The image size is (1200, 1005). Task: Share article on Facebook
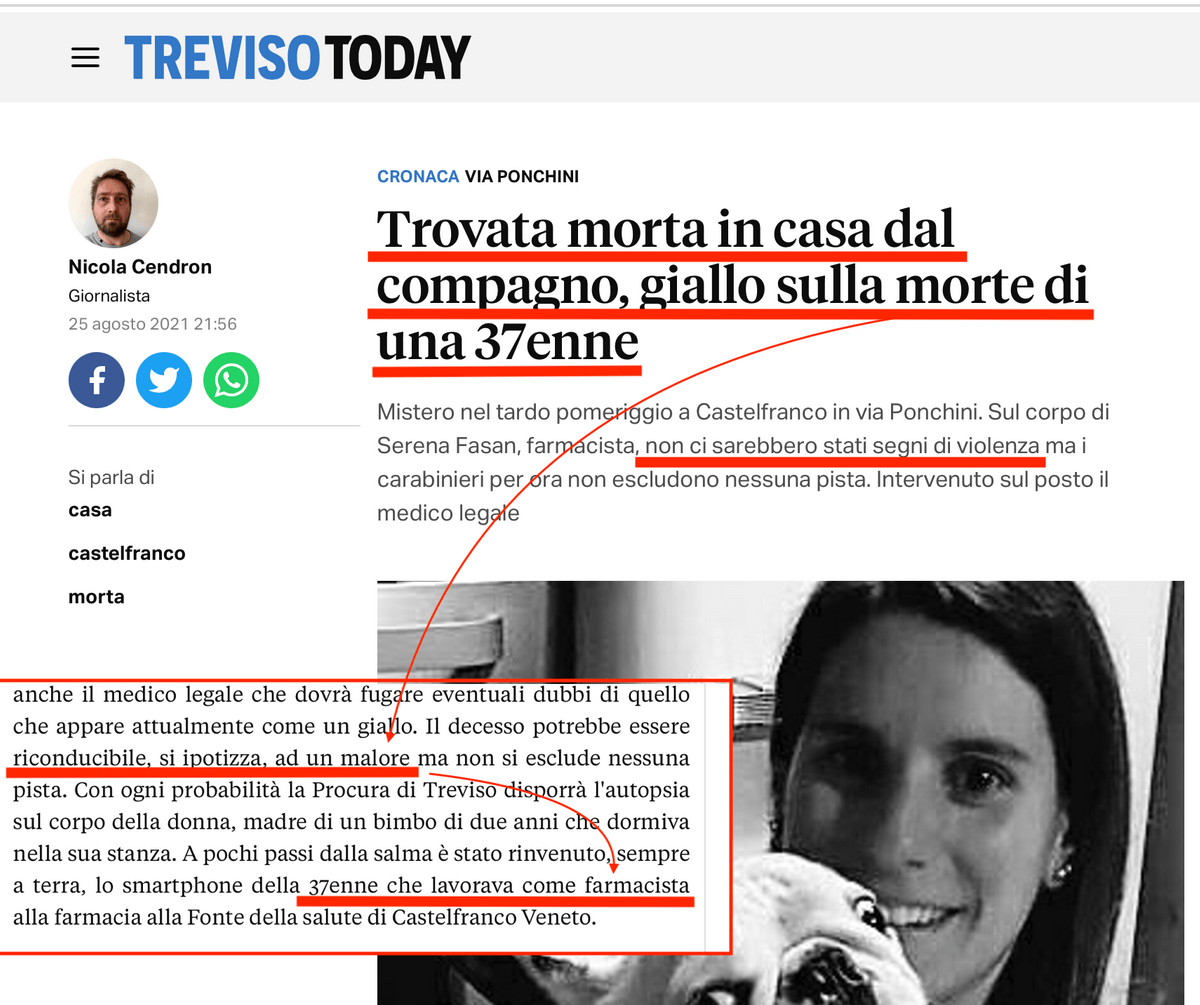(97, 380)
